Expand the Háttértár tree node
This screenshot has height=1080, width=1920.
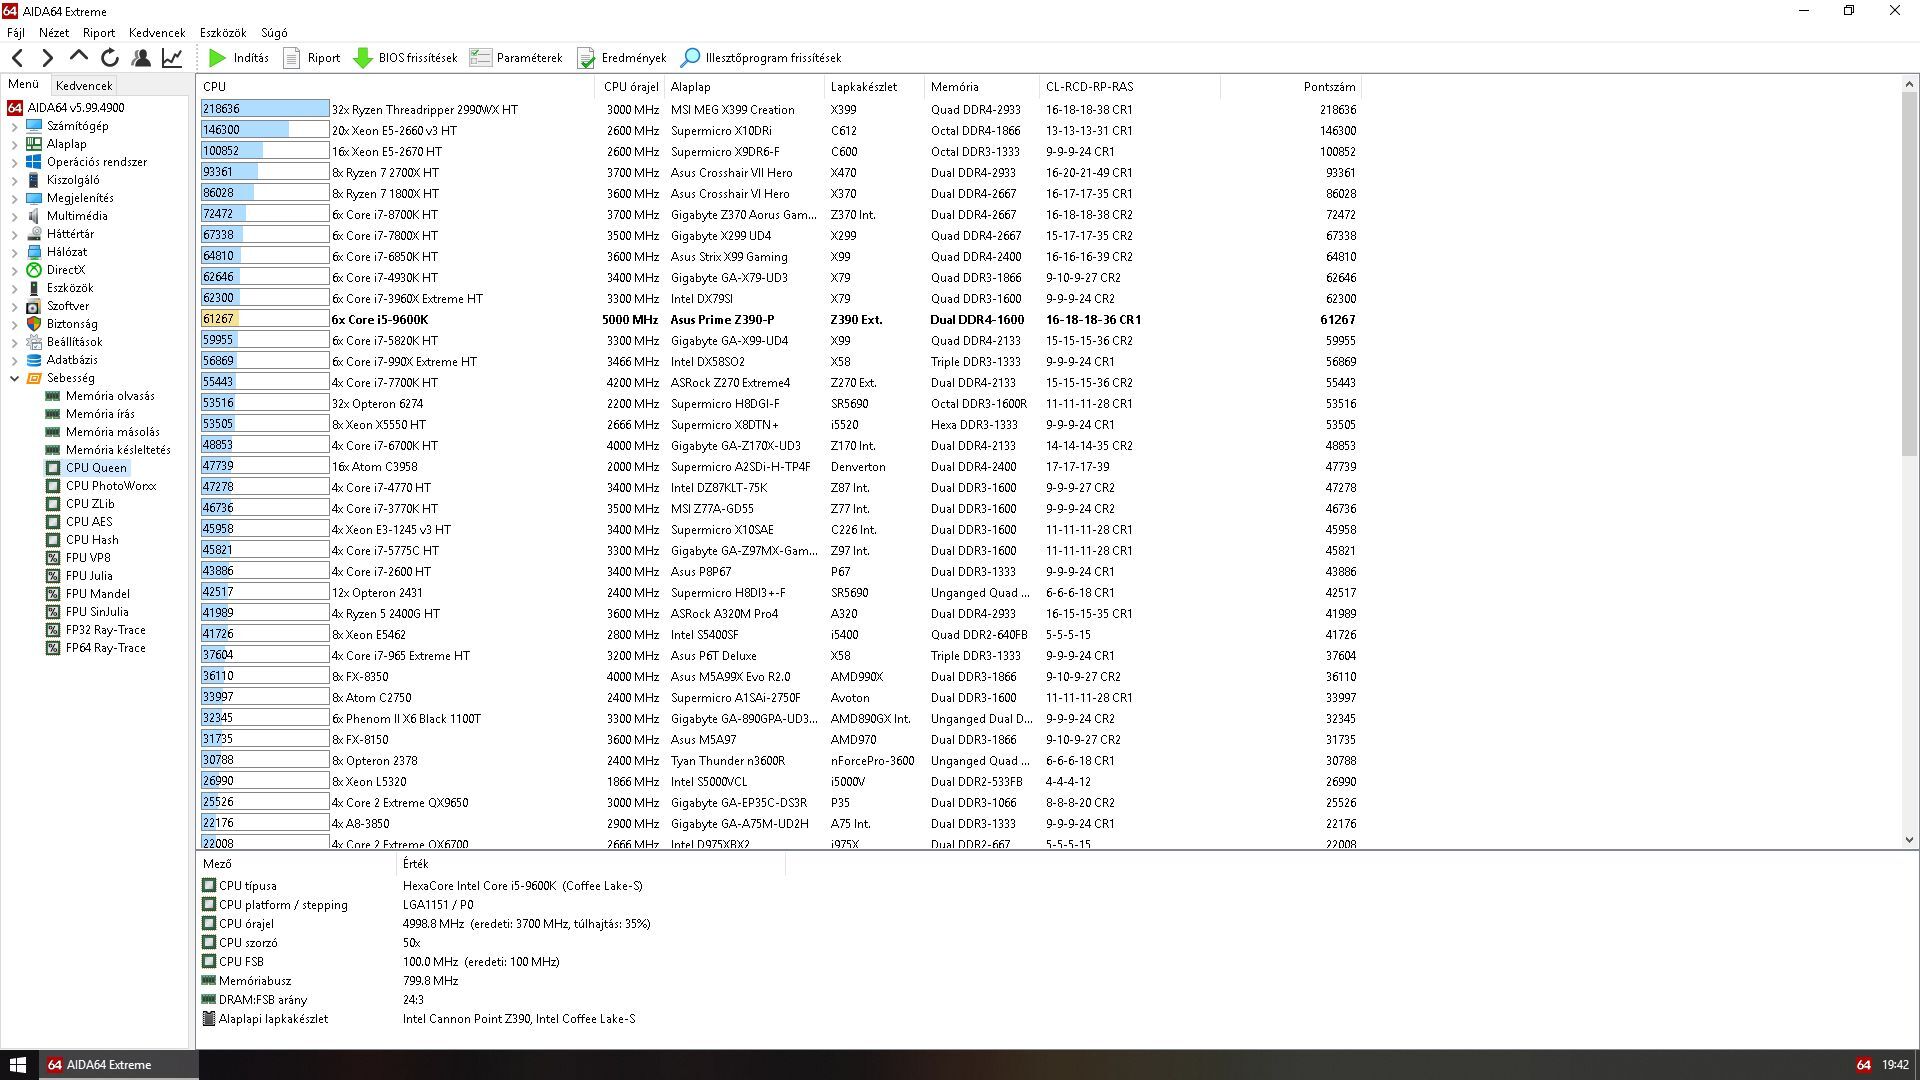click(14, 234)
